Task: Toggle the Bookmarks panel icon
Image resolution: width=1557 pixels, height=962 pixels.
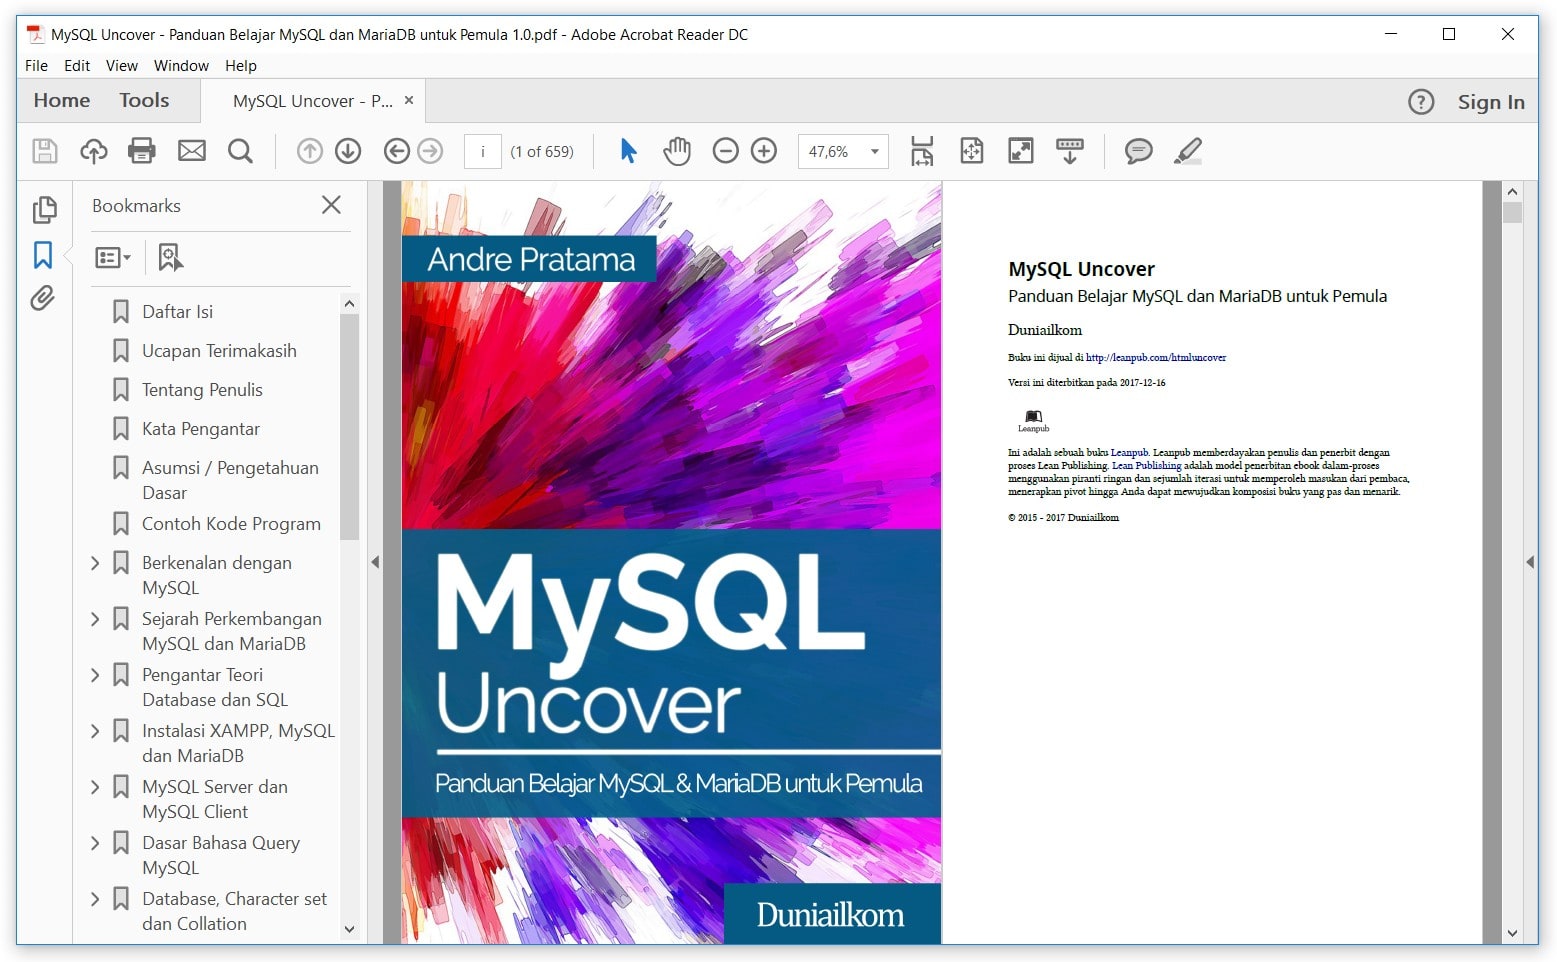Action: point(43,255)
